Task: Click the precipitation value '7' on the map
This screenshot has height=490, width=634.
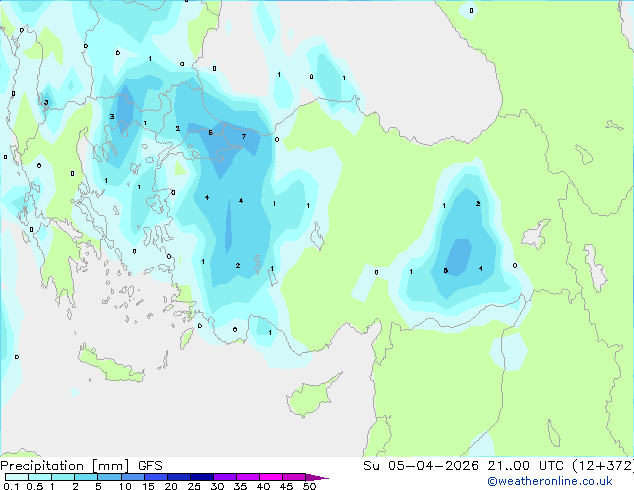Action: (x=244, y=136)
